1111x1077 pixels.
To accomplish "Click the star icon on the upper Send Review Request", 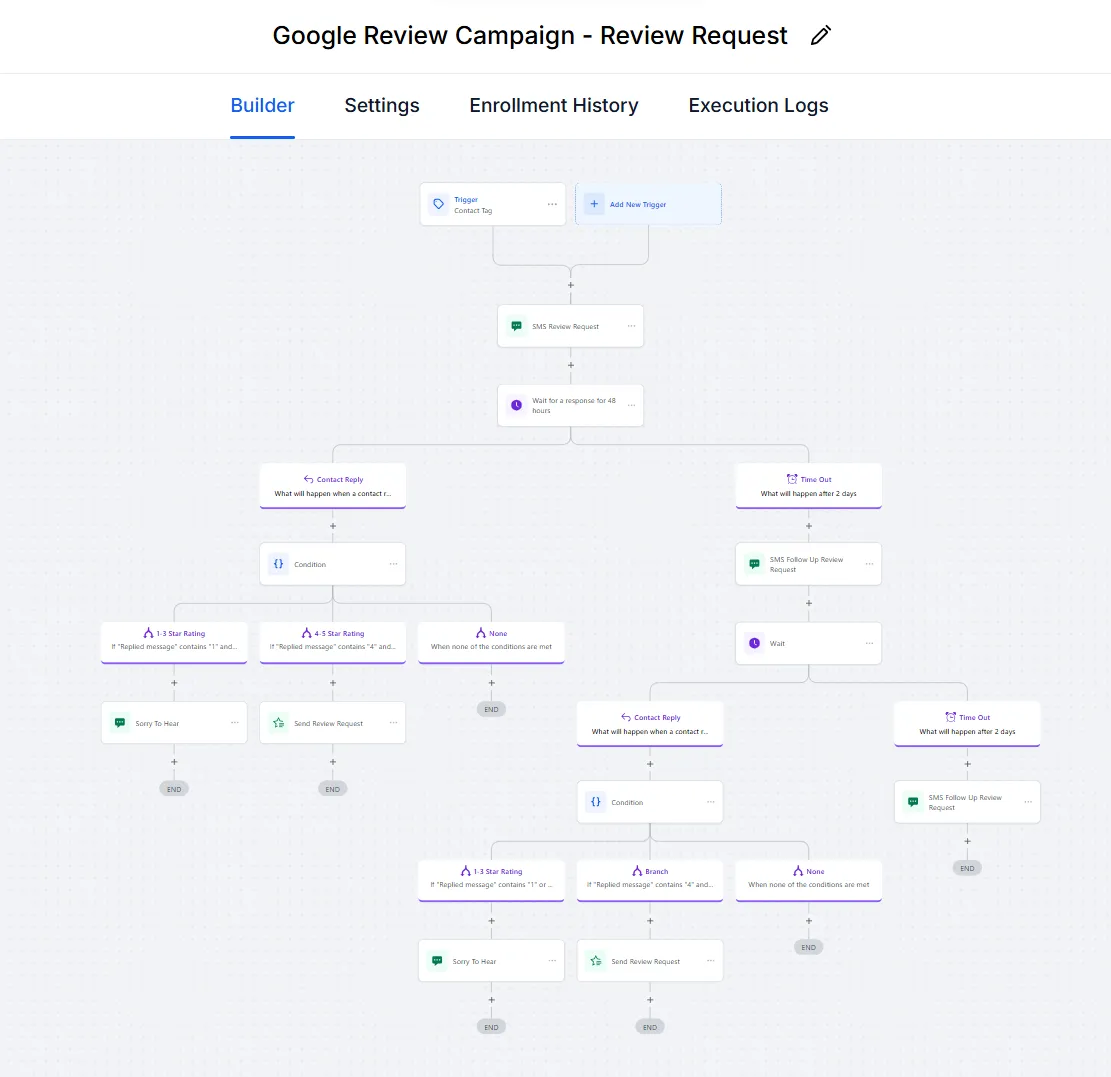I will click(278, 723).
